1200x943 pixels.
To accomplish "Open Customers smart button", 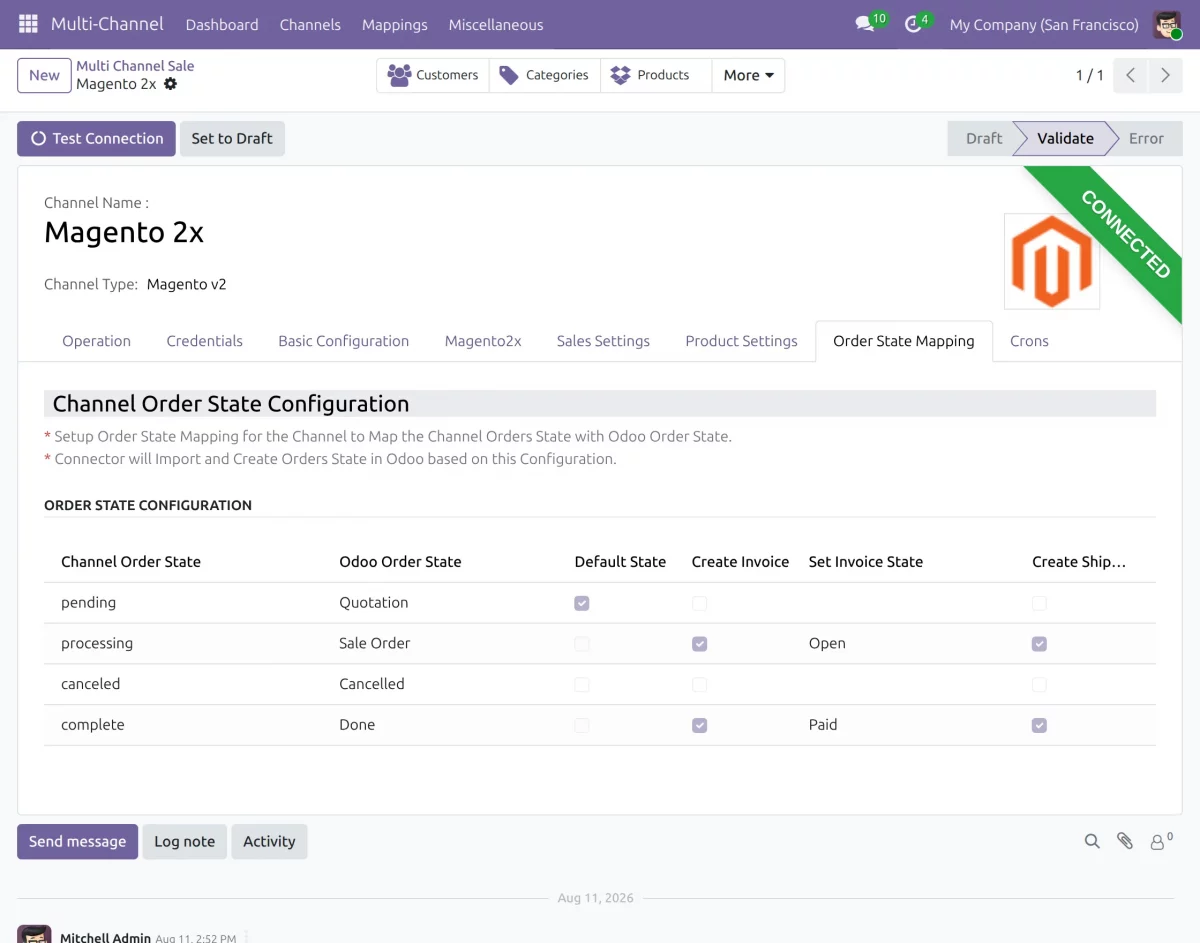I will [433, 75].
